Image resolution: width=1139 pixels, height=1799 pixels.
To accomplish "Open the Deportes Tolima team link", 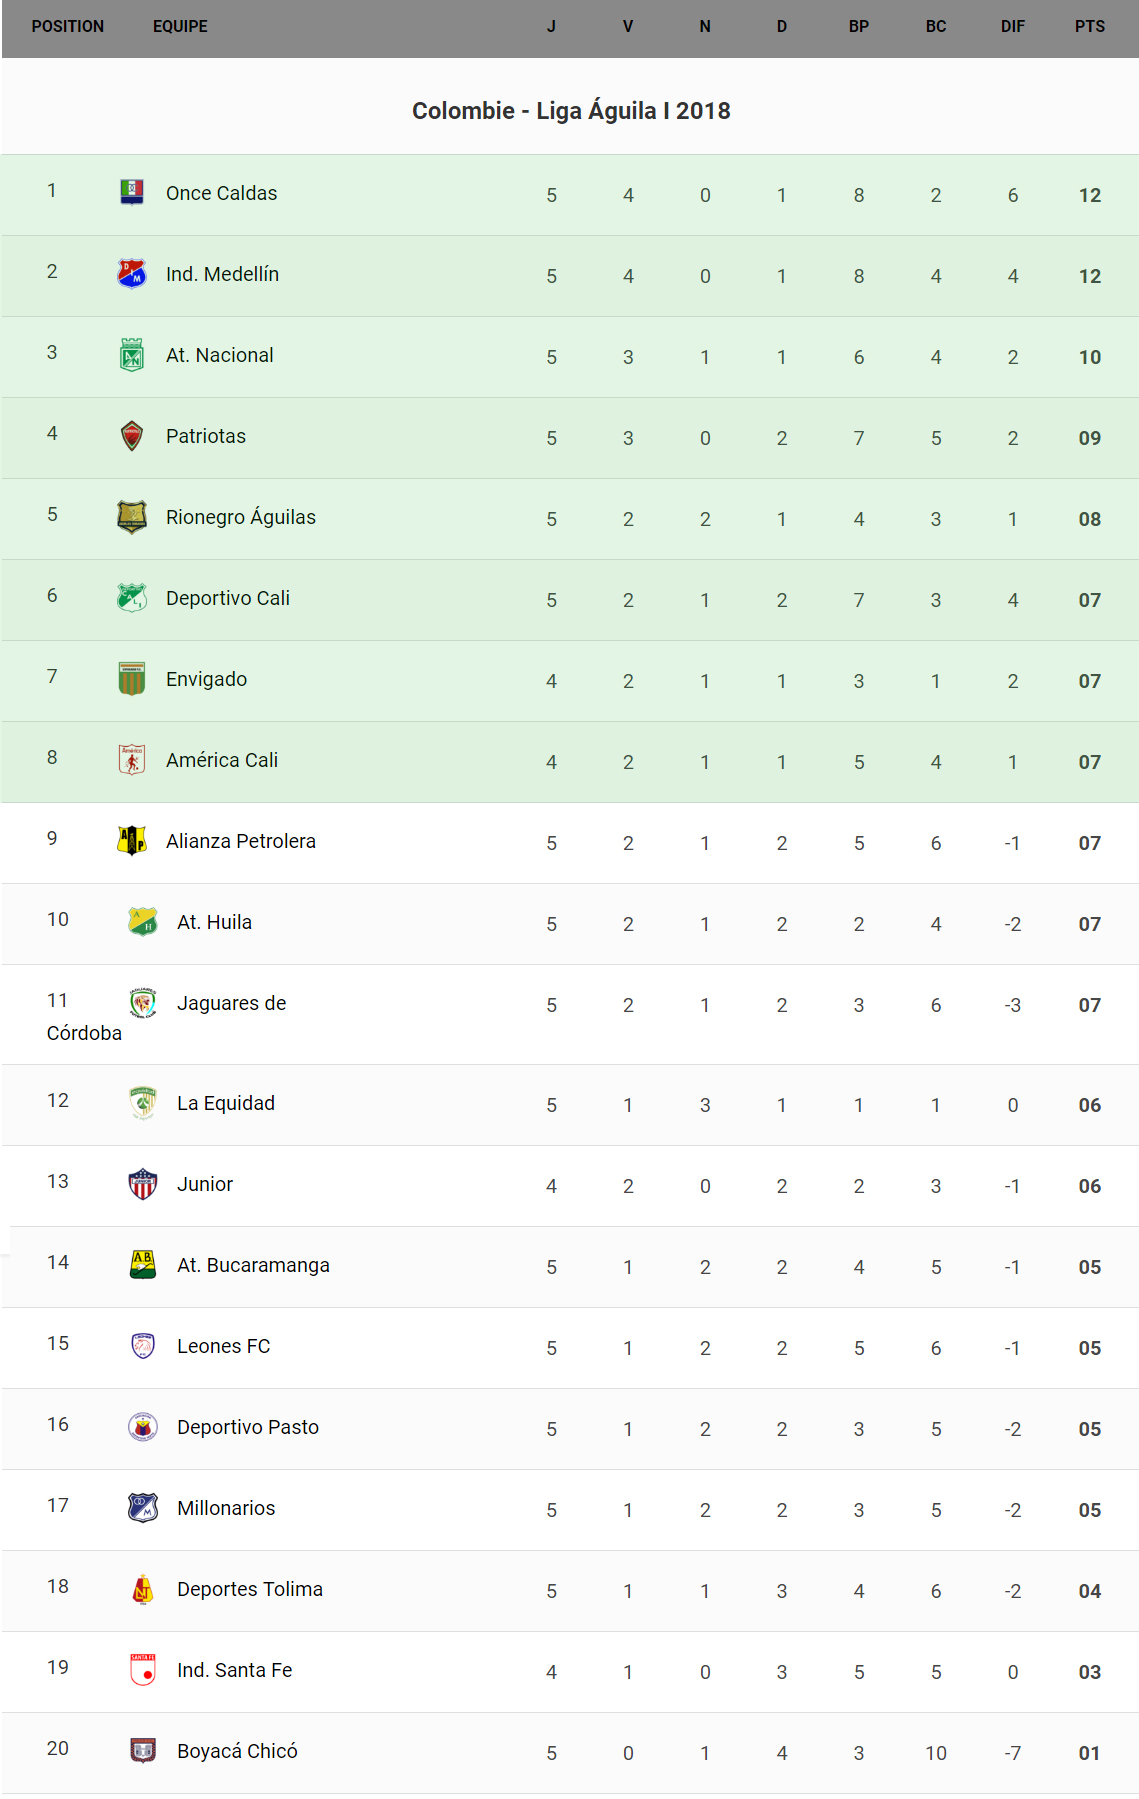I will point(250,1589).
